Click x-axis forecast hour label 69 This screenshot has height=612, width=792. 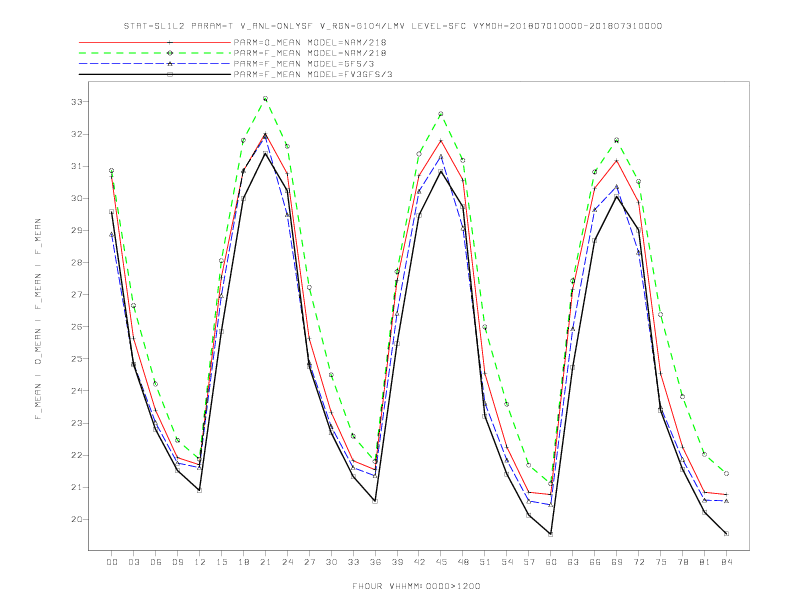(x=617, y=562)
